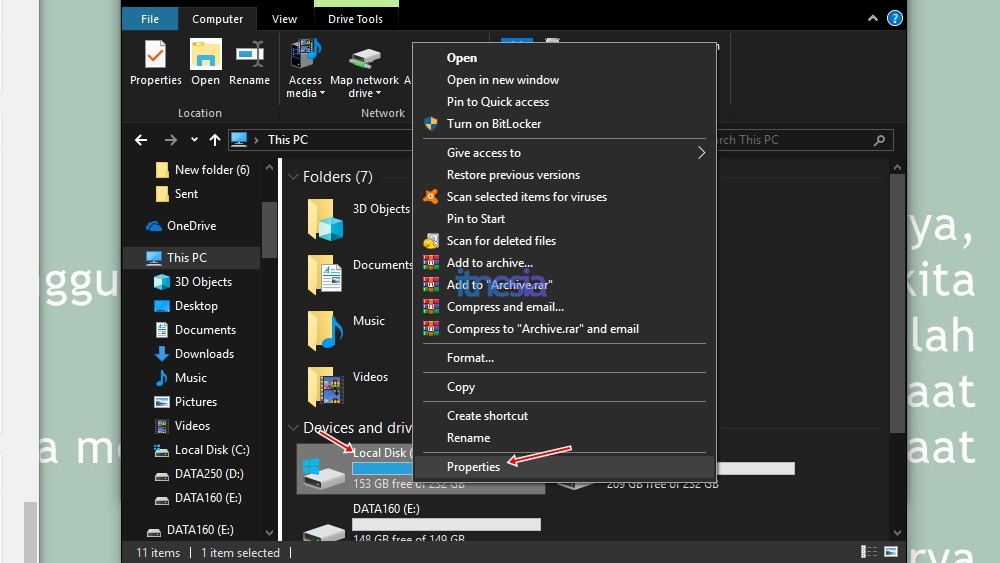The width and height of the screenshot is (1000, 563).
Task: Click the content pane vertical scrollbar
Action: tap(897, 303)
